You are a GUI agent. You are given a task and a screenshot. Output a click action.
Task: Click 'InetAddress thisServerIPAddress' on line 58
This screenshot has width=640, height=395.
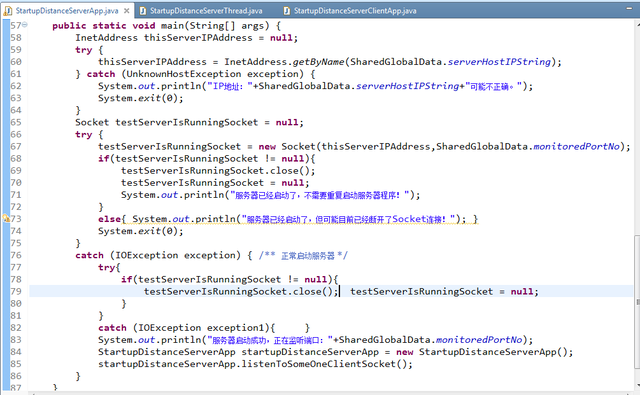[x=164, y=38]
